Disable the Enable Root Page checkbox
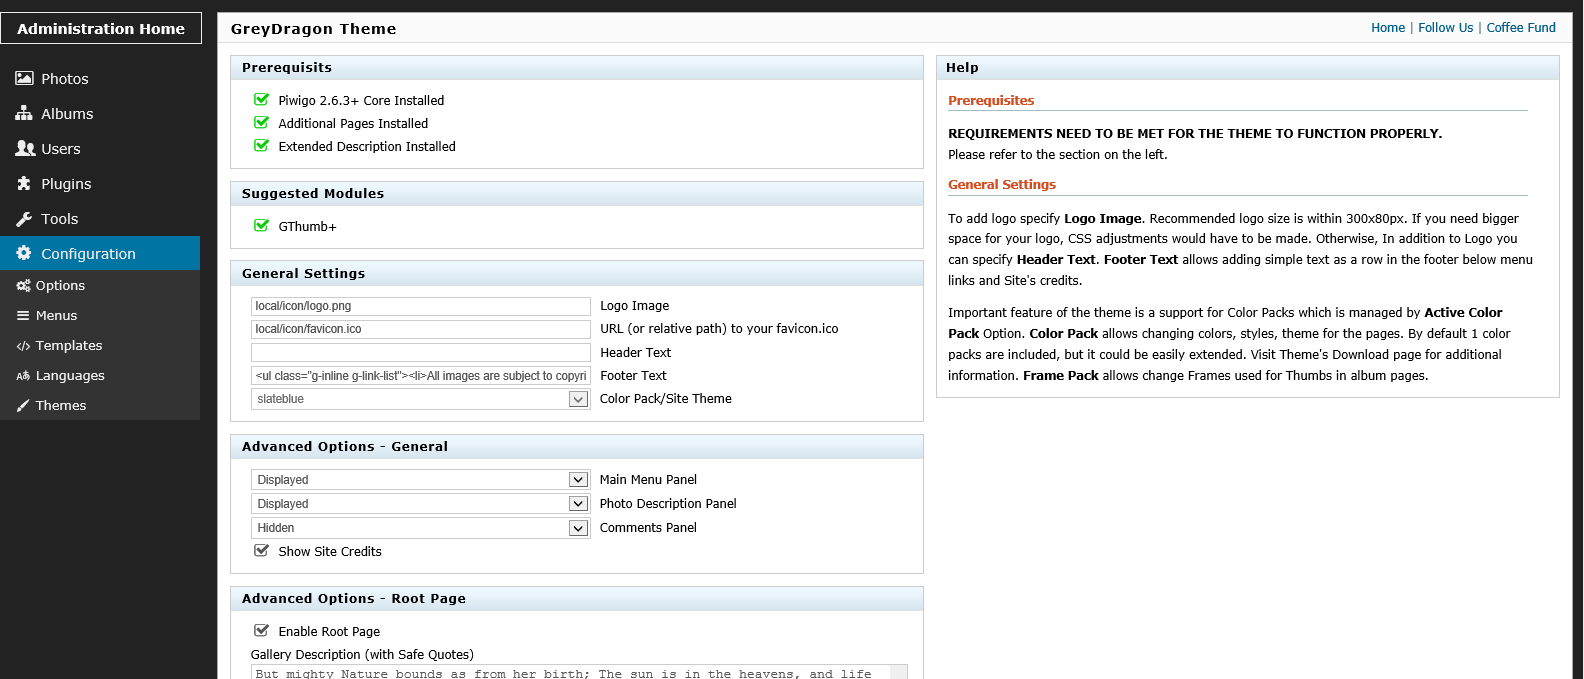Viewport: 1584px width, 679px height. (261, 630)
